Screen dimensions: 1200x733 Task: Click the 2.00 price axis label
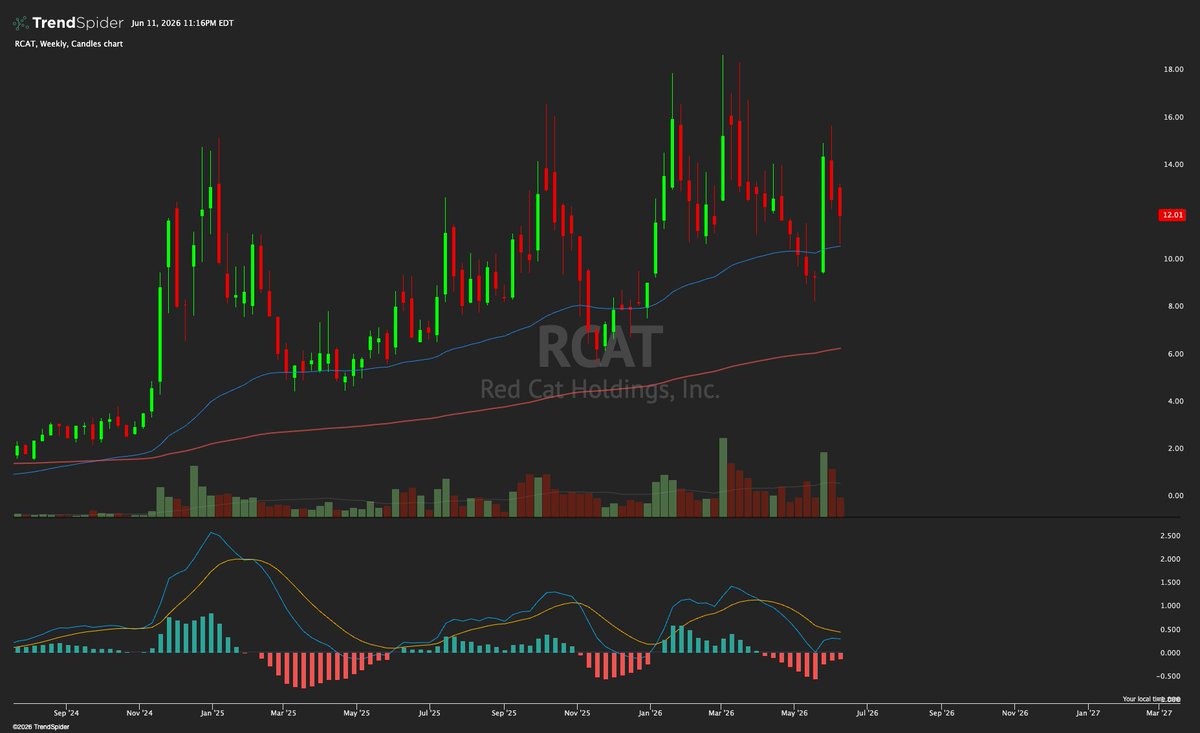point(1176,449)
